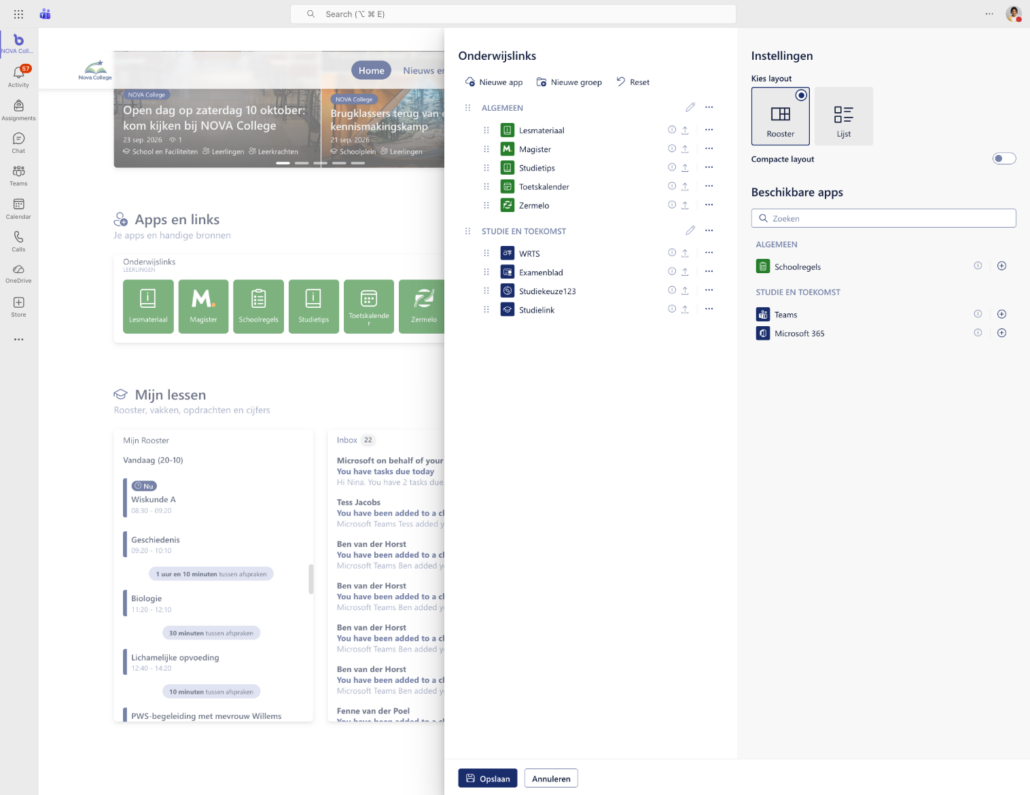Click the Teams search bar
Screen dimensions: 1030x795
[x=513, y=14]
